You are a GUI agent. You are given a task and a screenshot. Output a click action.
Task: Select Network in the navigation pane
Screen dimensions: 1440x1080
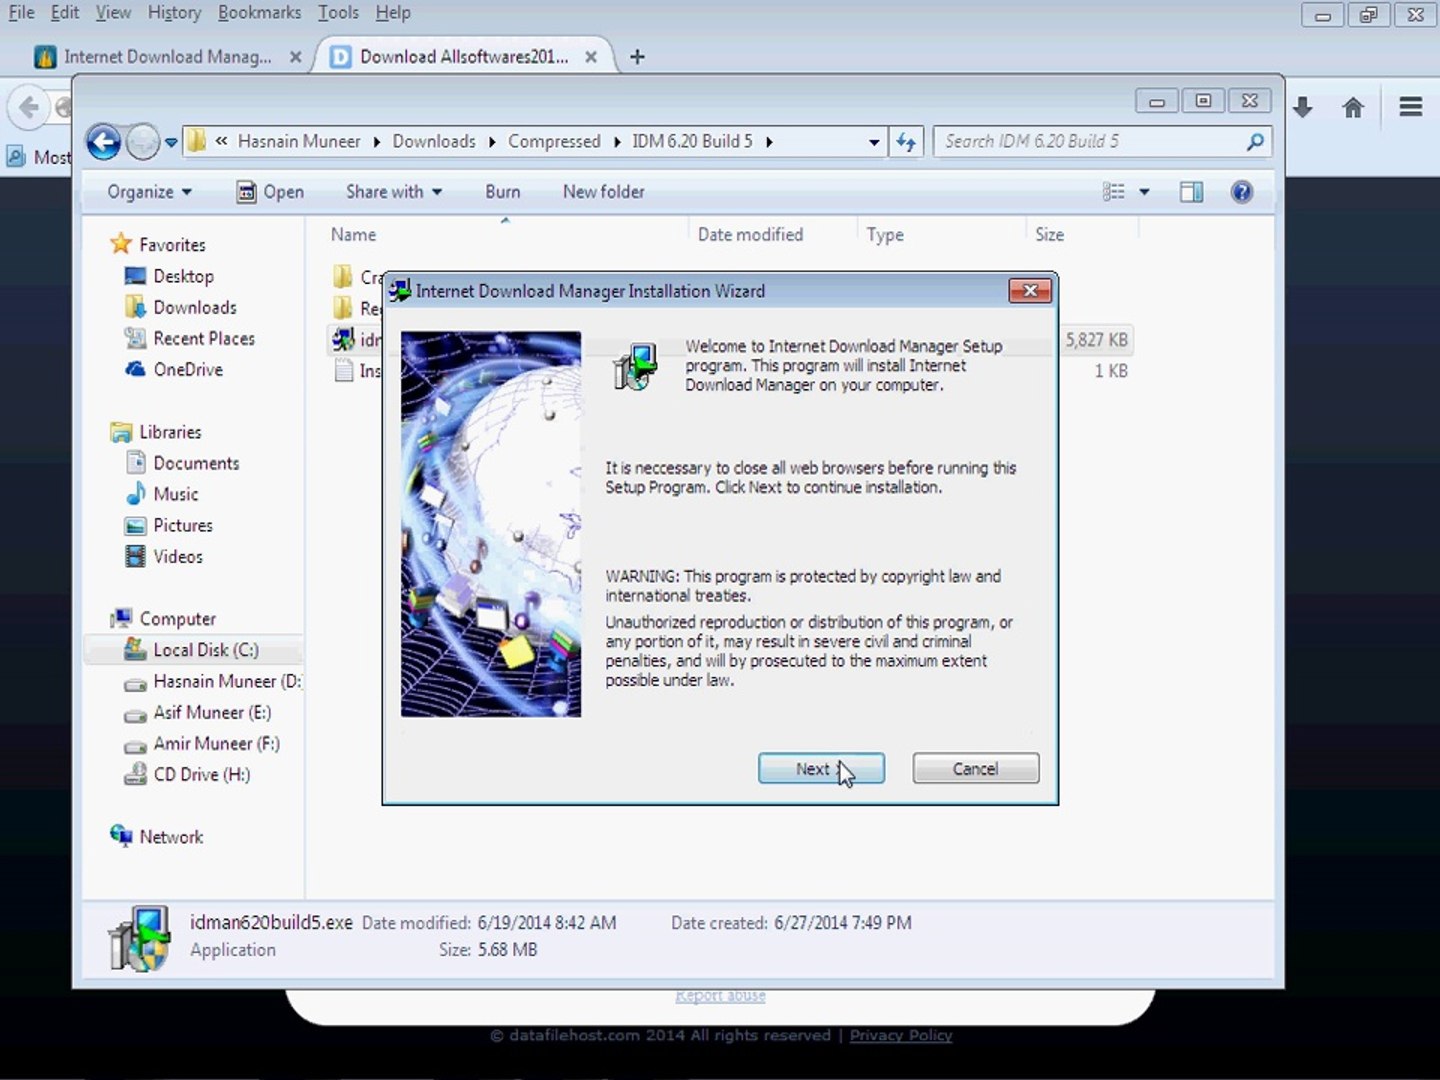point(171,837)
